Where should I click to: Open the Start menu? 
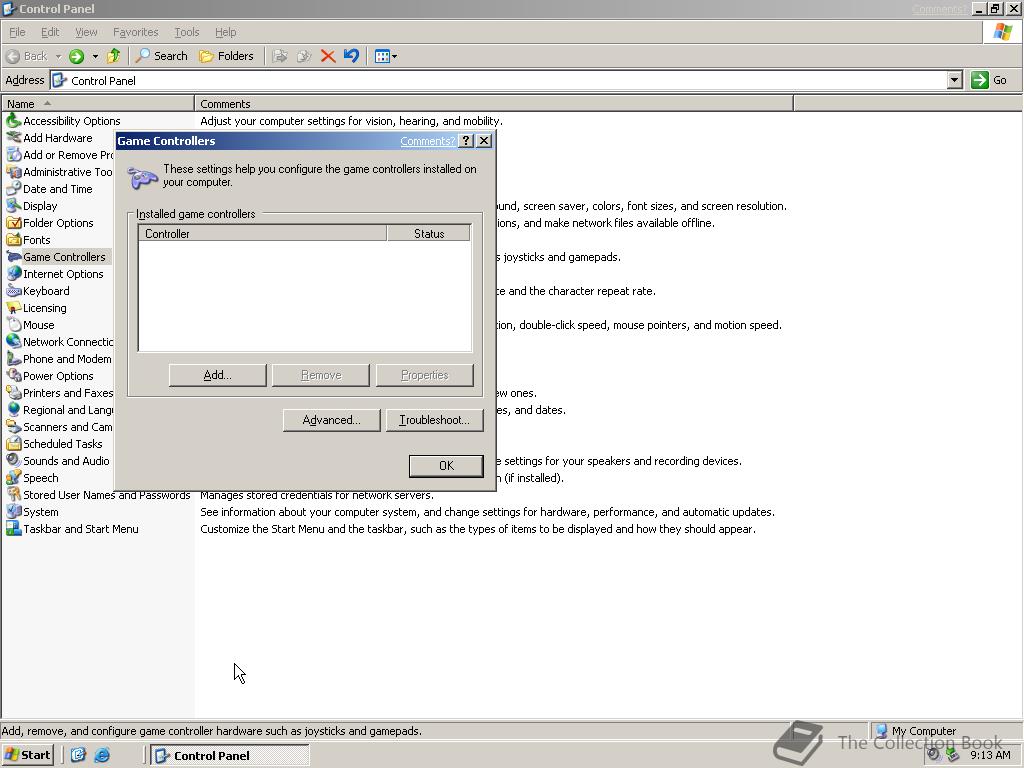28,756
